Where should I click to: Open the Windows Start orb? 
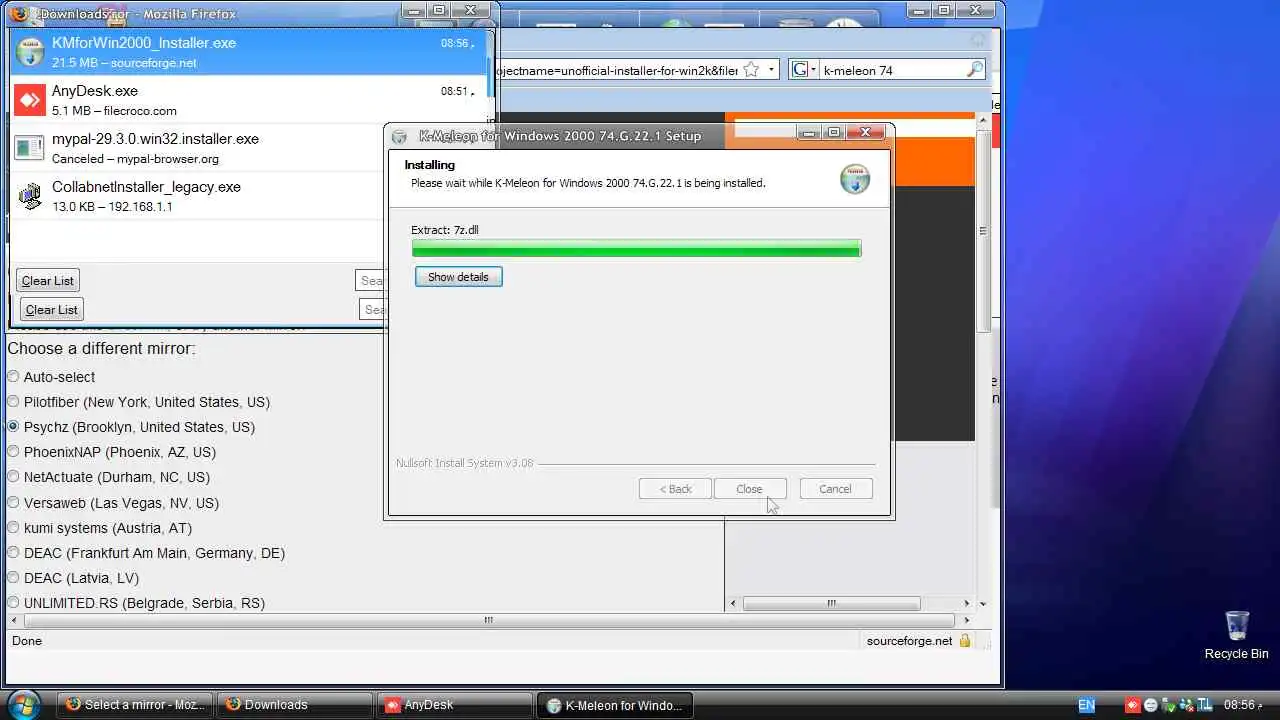coord(22,704)
